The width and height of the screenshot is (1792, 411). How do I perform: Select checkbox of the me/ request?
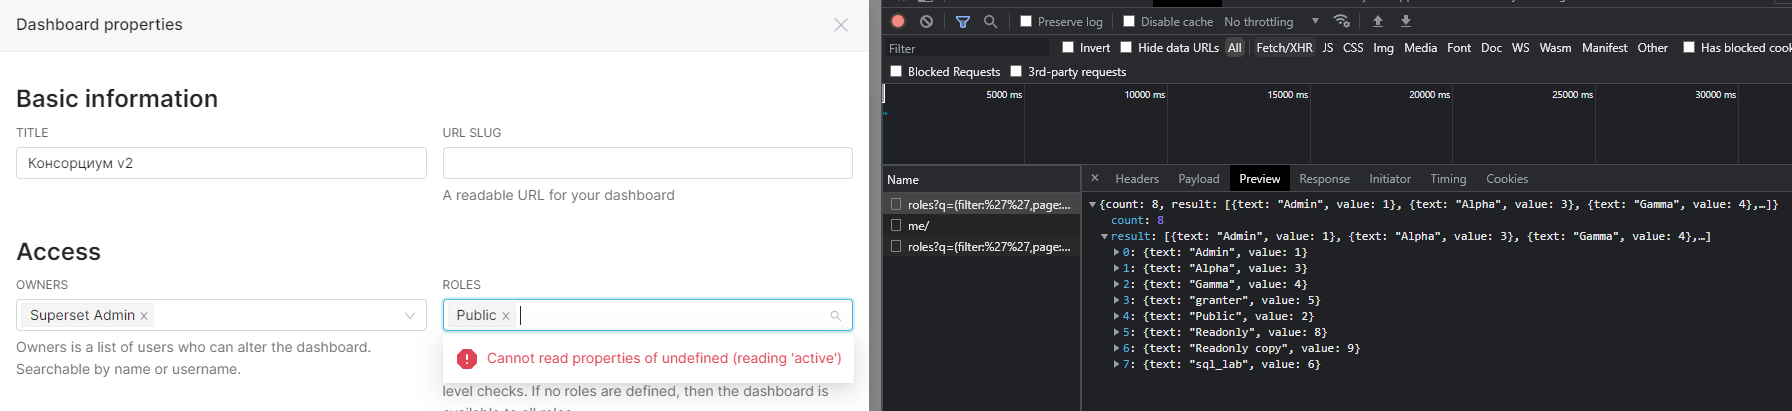[896, 225]
